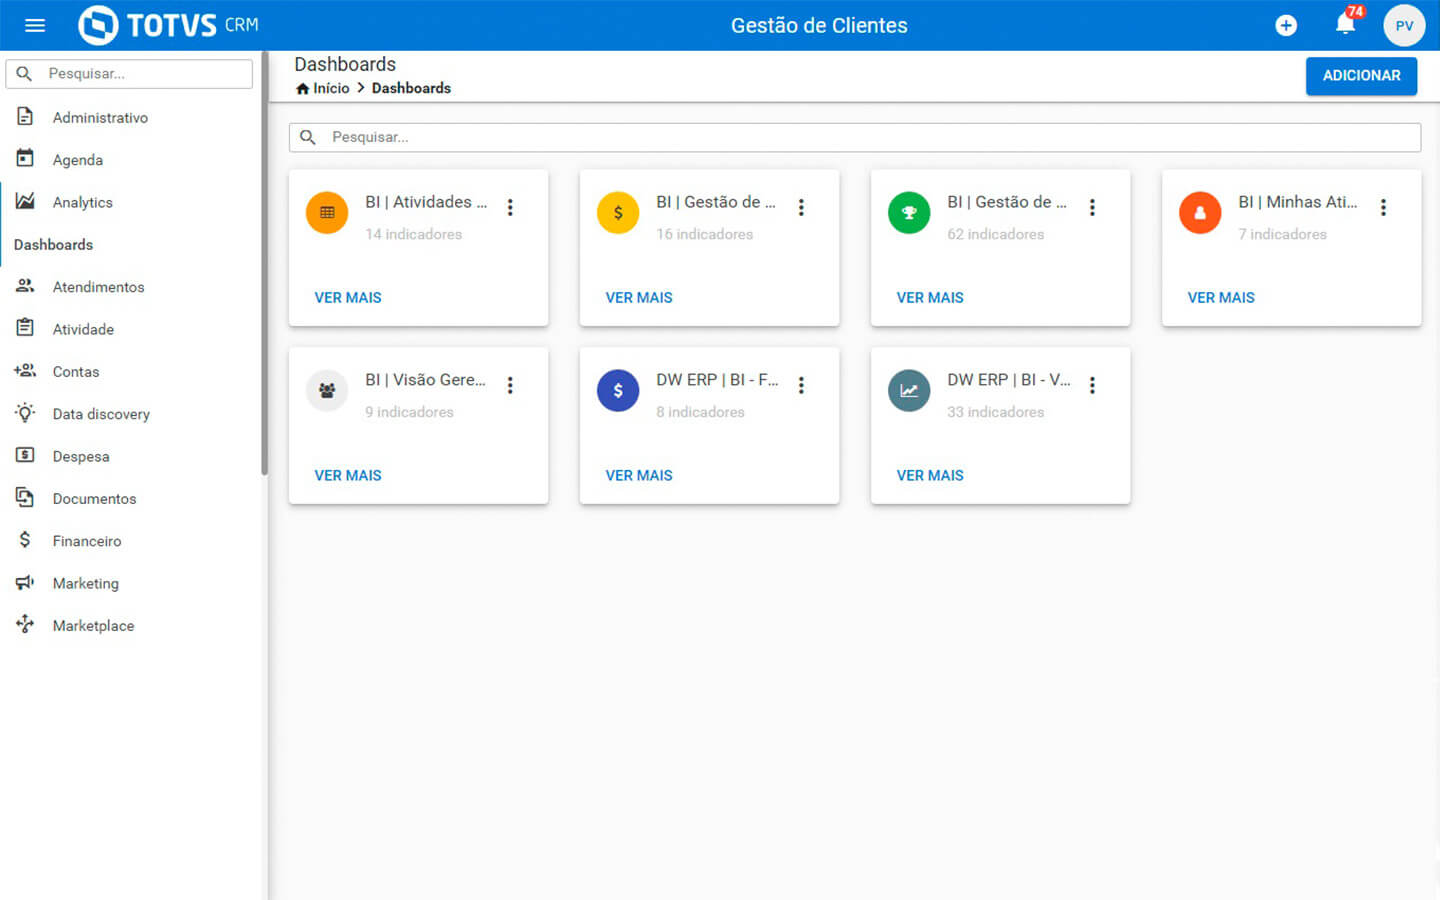Open three-dot menu on BI Minhas Ati card
The height and width of the screenshot is (900, 1440).
click(1383, 207)
